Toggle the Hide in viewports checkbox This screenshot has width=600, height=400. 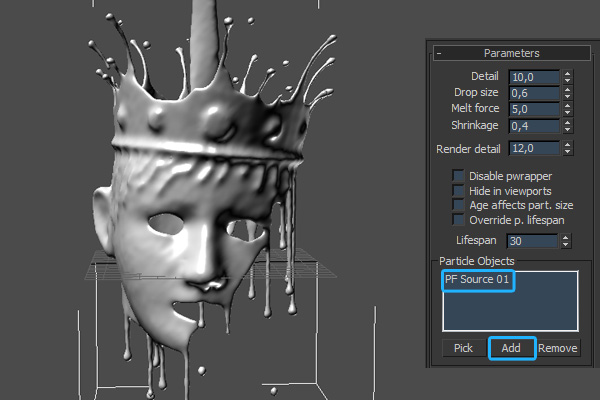click(x=459, y=190)
